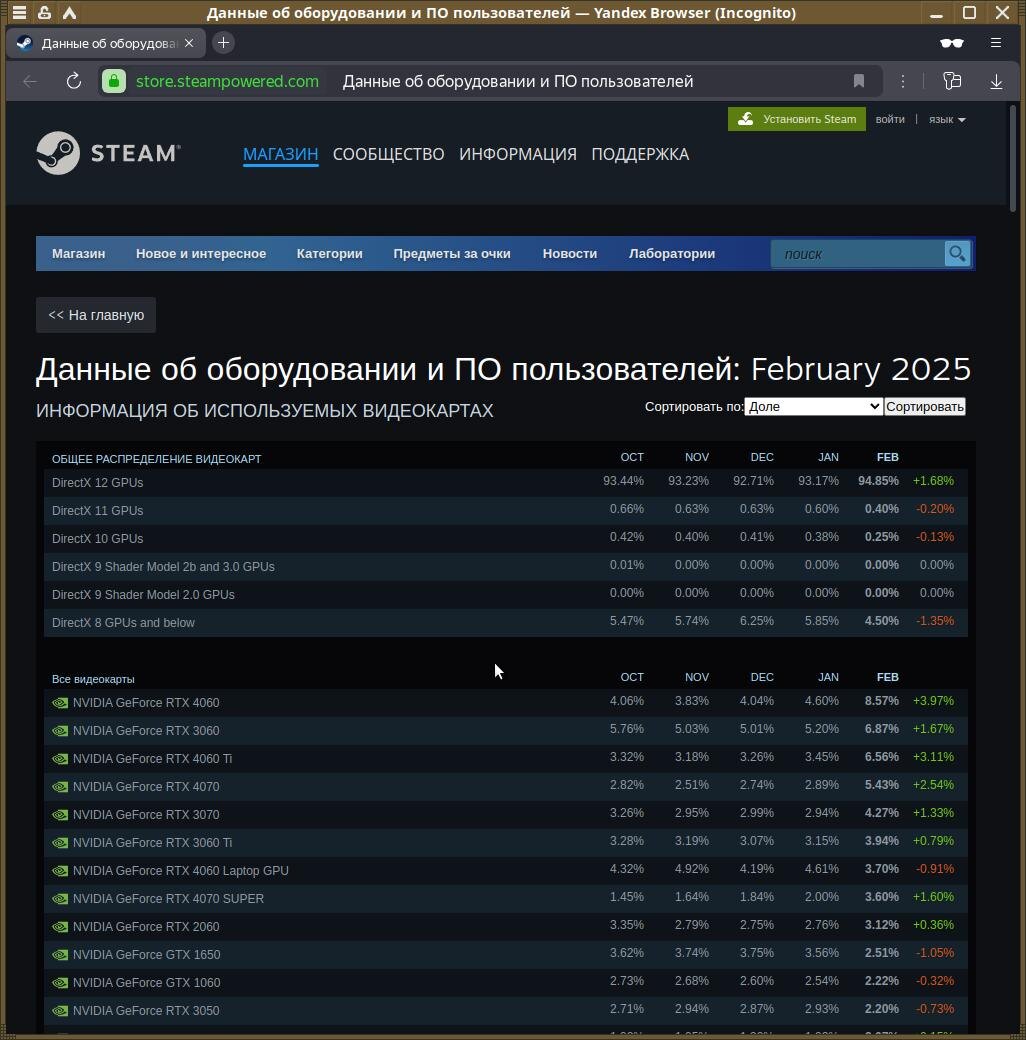This screenshot has width=1026, height=1040.
Task: Open the ПОДДЕРЖКА top menu
Action: [x=640, y=155]
